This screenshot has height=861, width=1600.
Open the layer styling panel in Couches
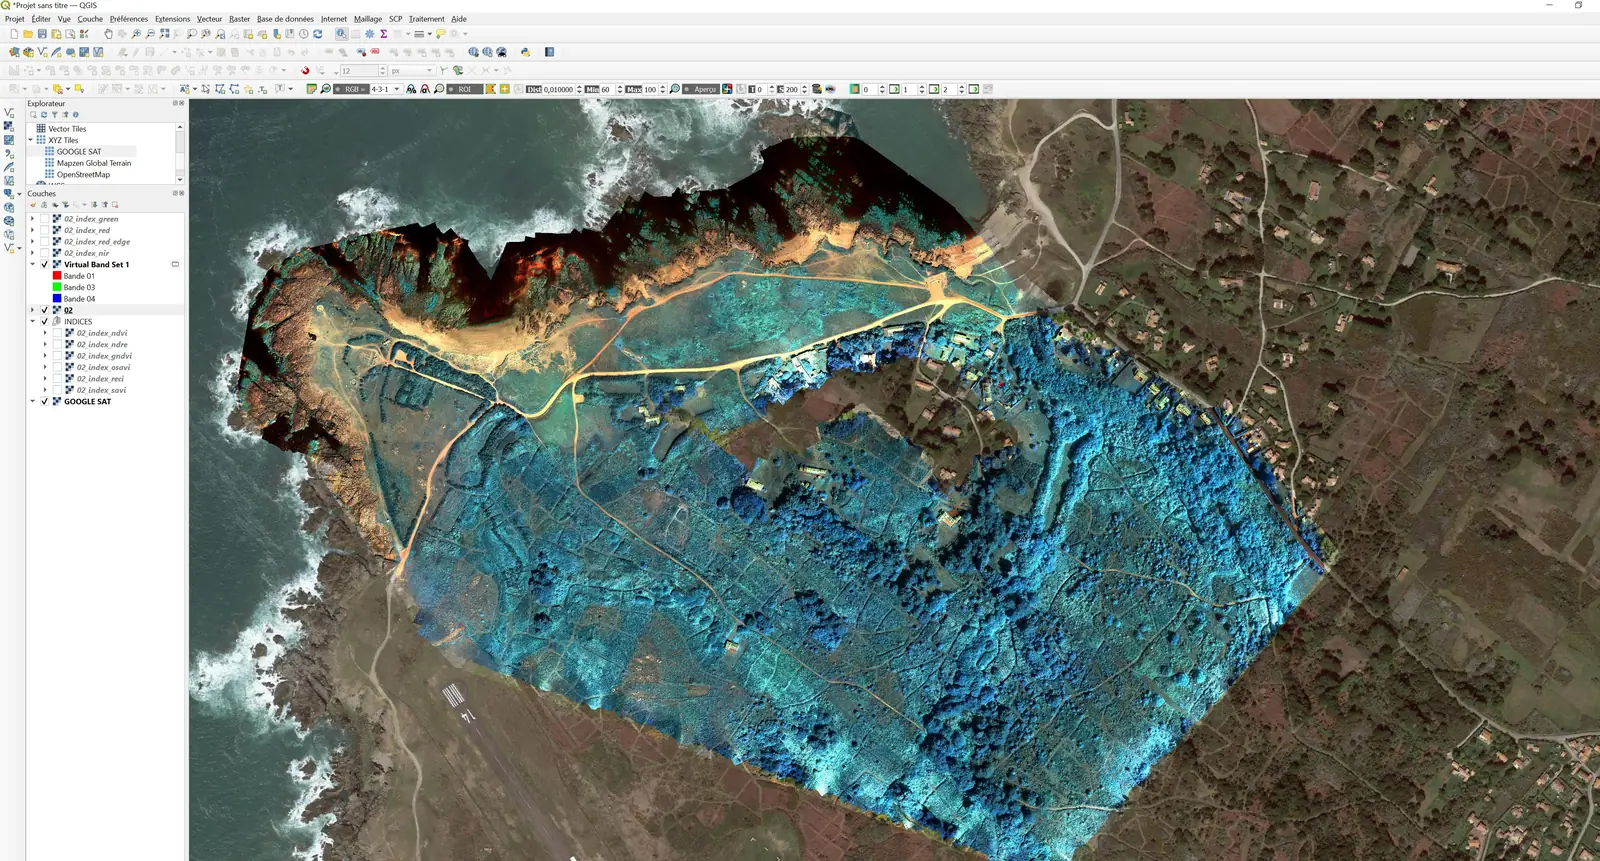coord(33,205)
